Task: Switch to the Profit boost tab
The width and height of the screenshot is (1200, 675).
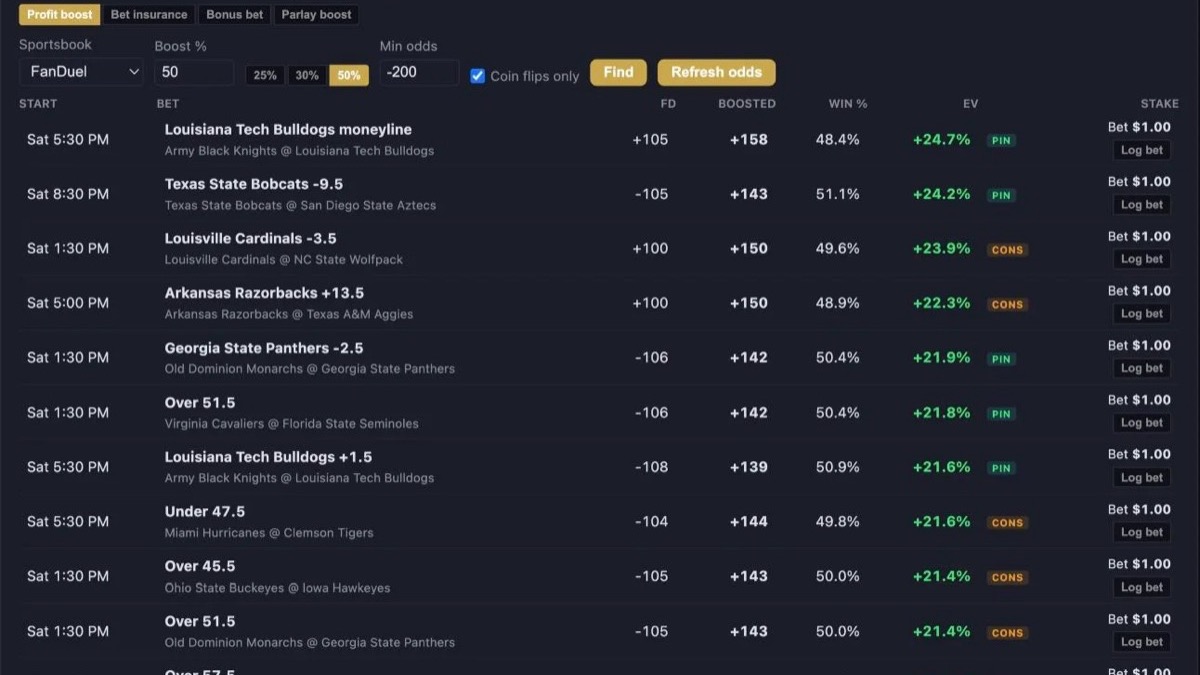Action: click(60, 15)
